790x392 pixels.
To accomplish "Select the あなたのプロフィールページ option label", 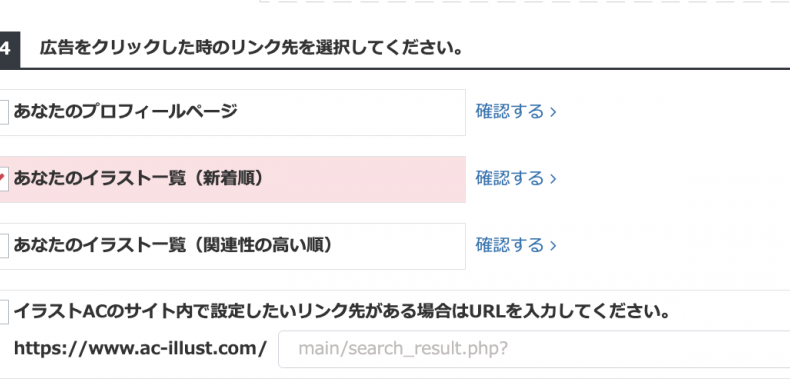I will point(125,111).
